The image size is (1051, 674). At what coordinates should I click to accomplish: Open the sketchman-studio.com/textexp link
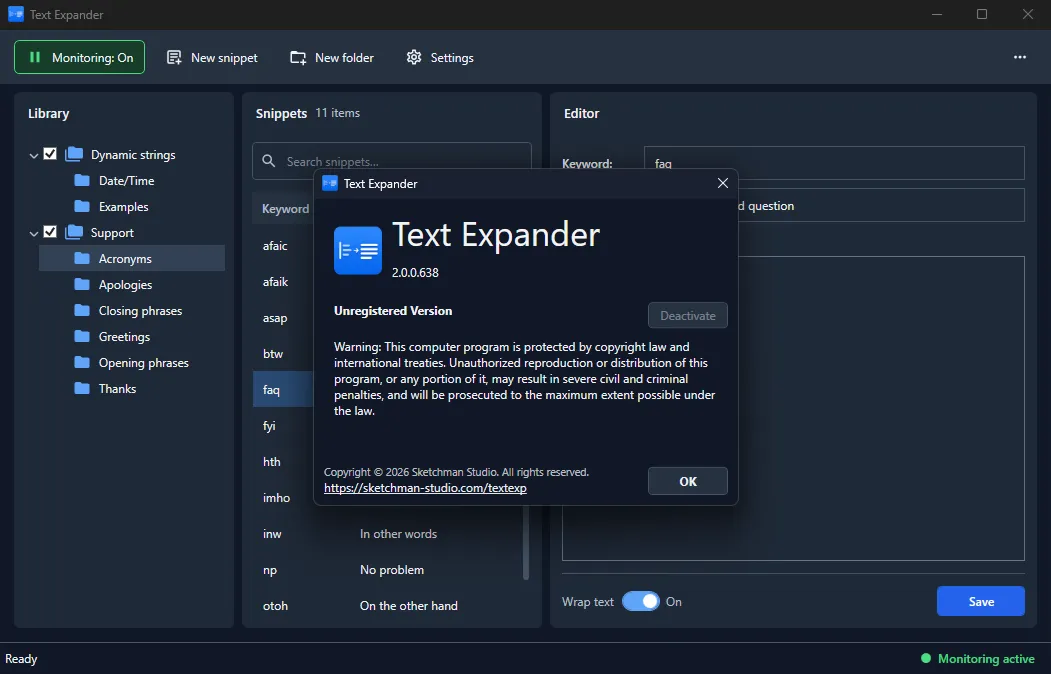pyautogui.click(x=425, y=488)
